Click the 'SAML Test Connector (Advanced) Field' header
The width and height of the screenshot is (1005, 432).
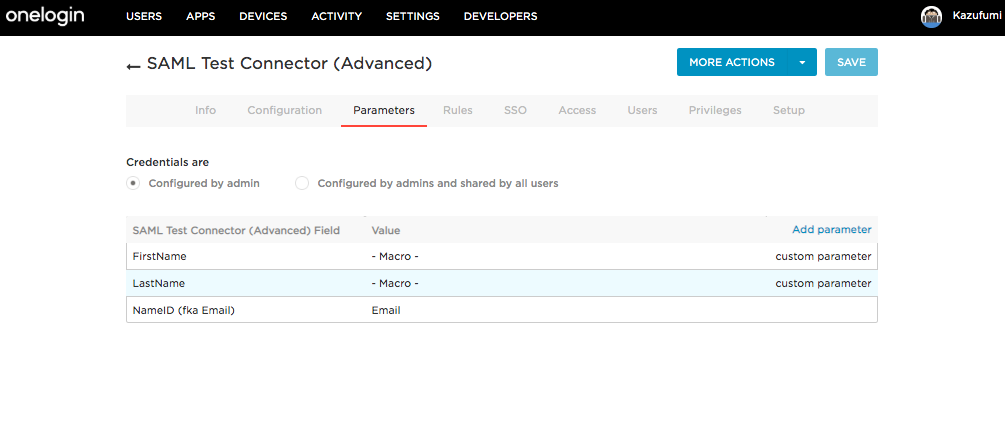click(x=236, y=230)
